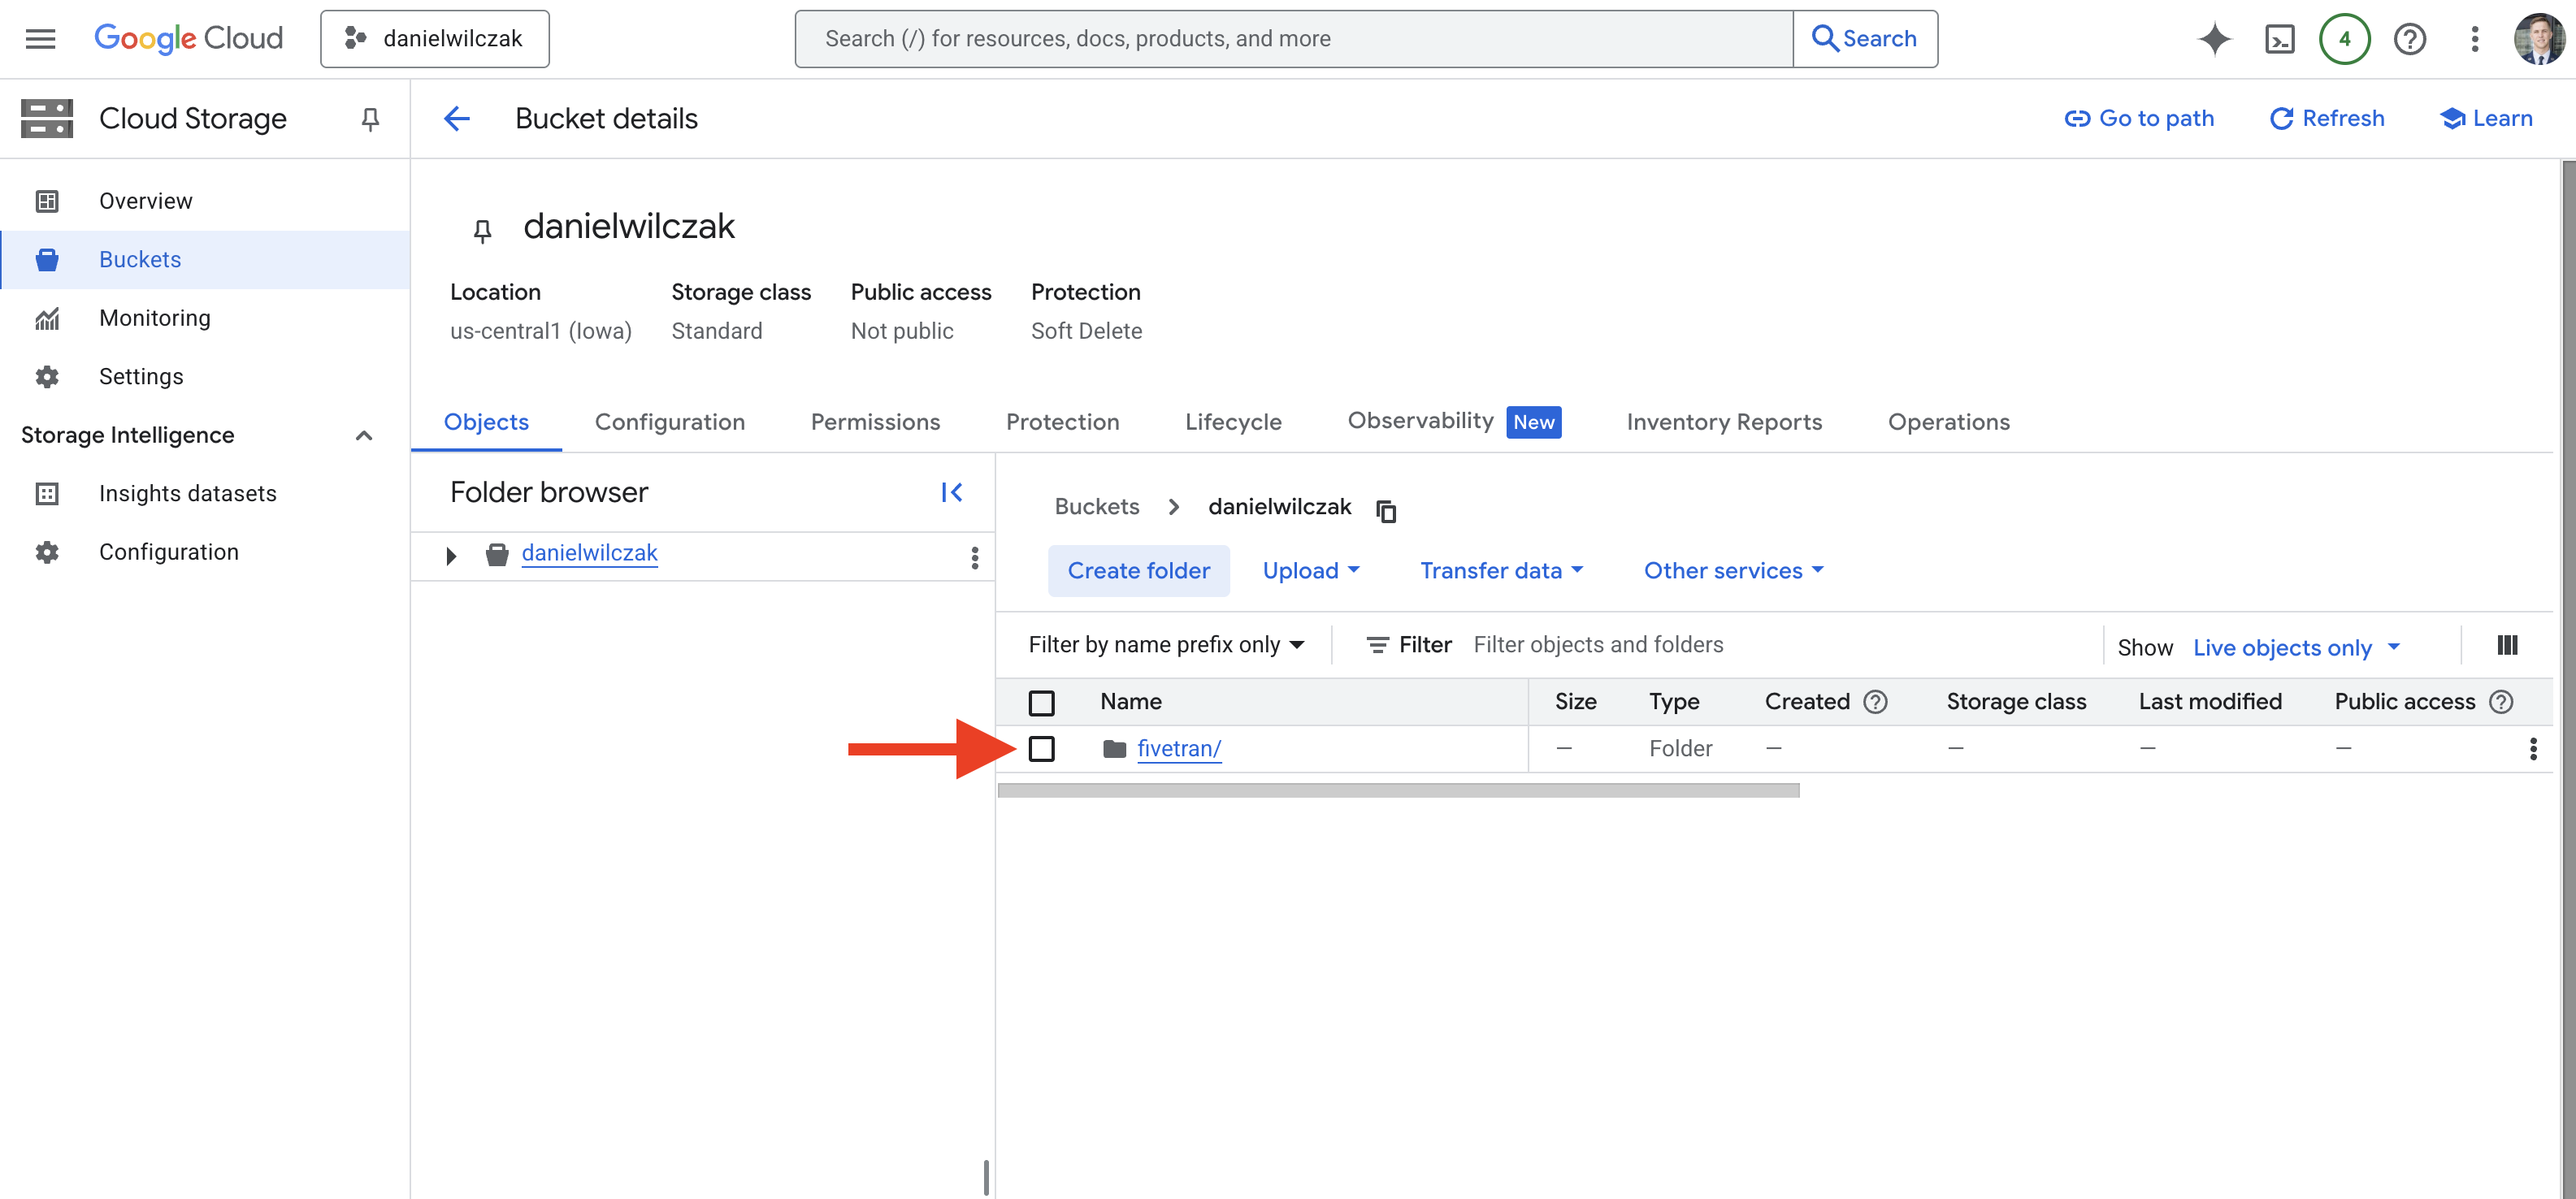Expand the danielwilczak folder tree
This screenshot has height=1199, width=2576.
[x=451, y=556]
